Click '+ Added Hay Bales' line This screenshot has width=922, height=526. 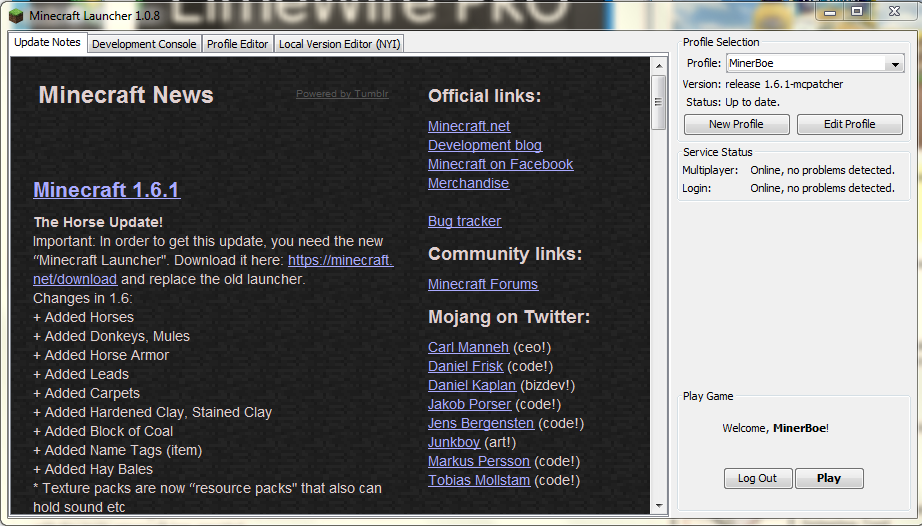pos(93,469)
